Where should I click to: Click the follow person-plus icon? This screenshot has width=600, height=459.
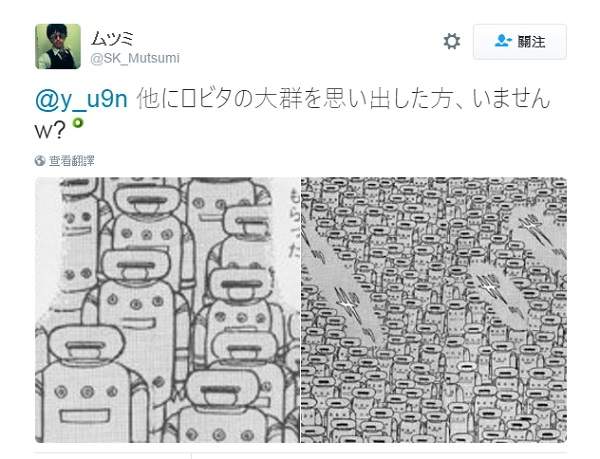502,41
